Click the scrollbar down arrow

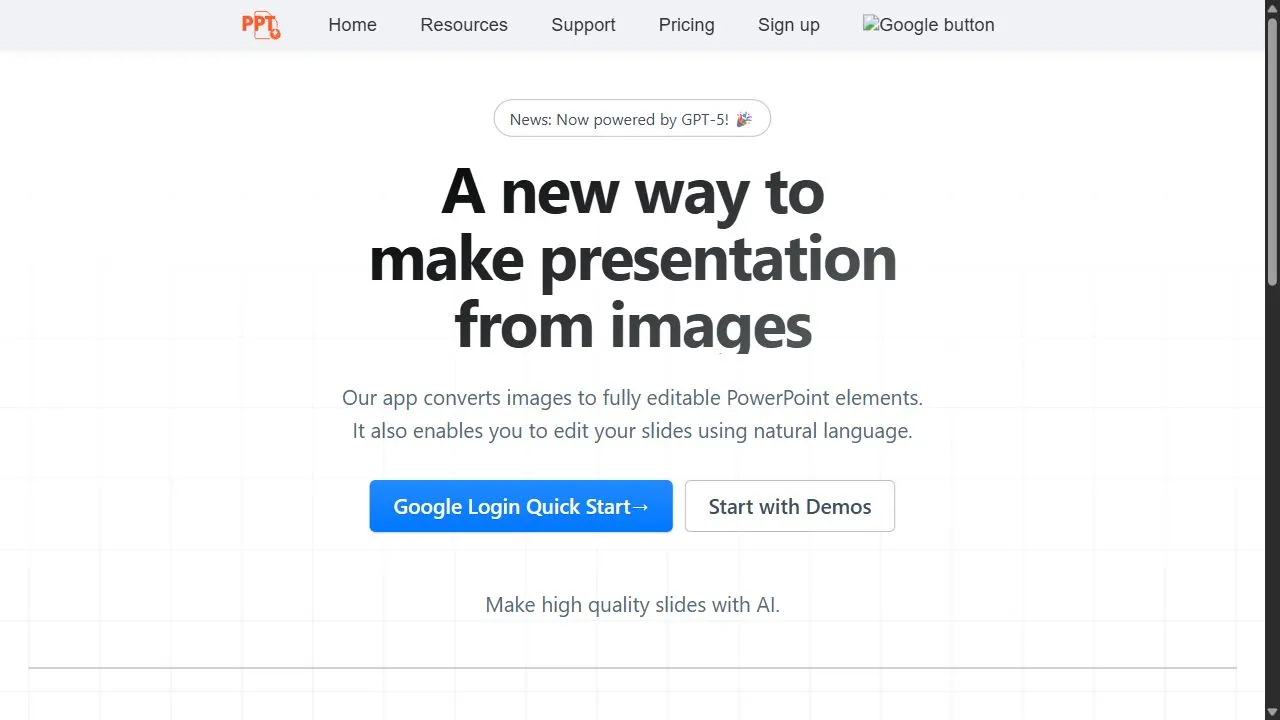pos(1272,712)
